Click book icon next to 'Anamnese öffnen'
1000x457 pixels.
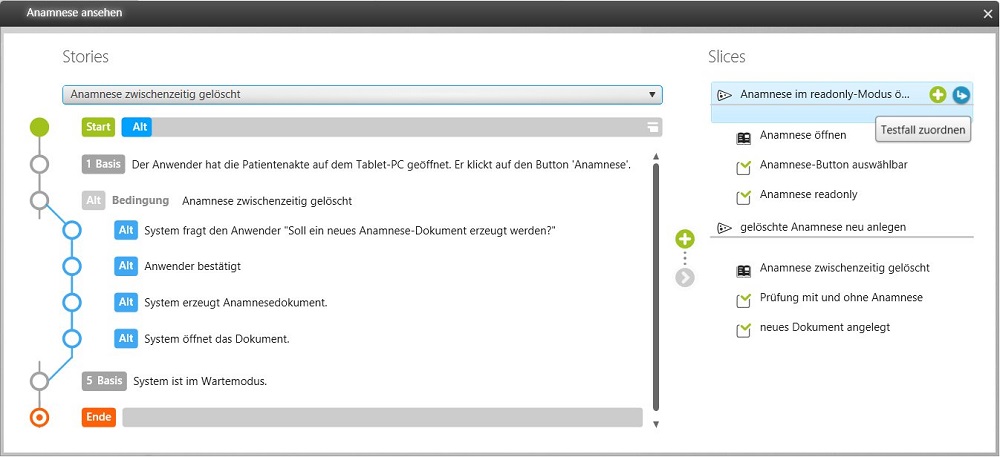click(743, 137)
